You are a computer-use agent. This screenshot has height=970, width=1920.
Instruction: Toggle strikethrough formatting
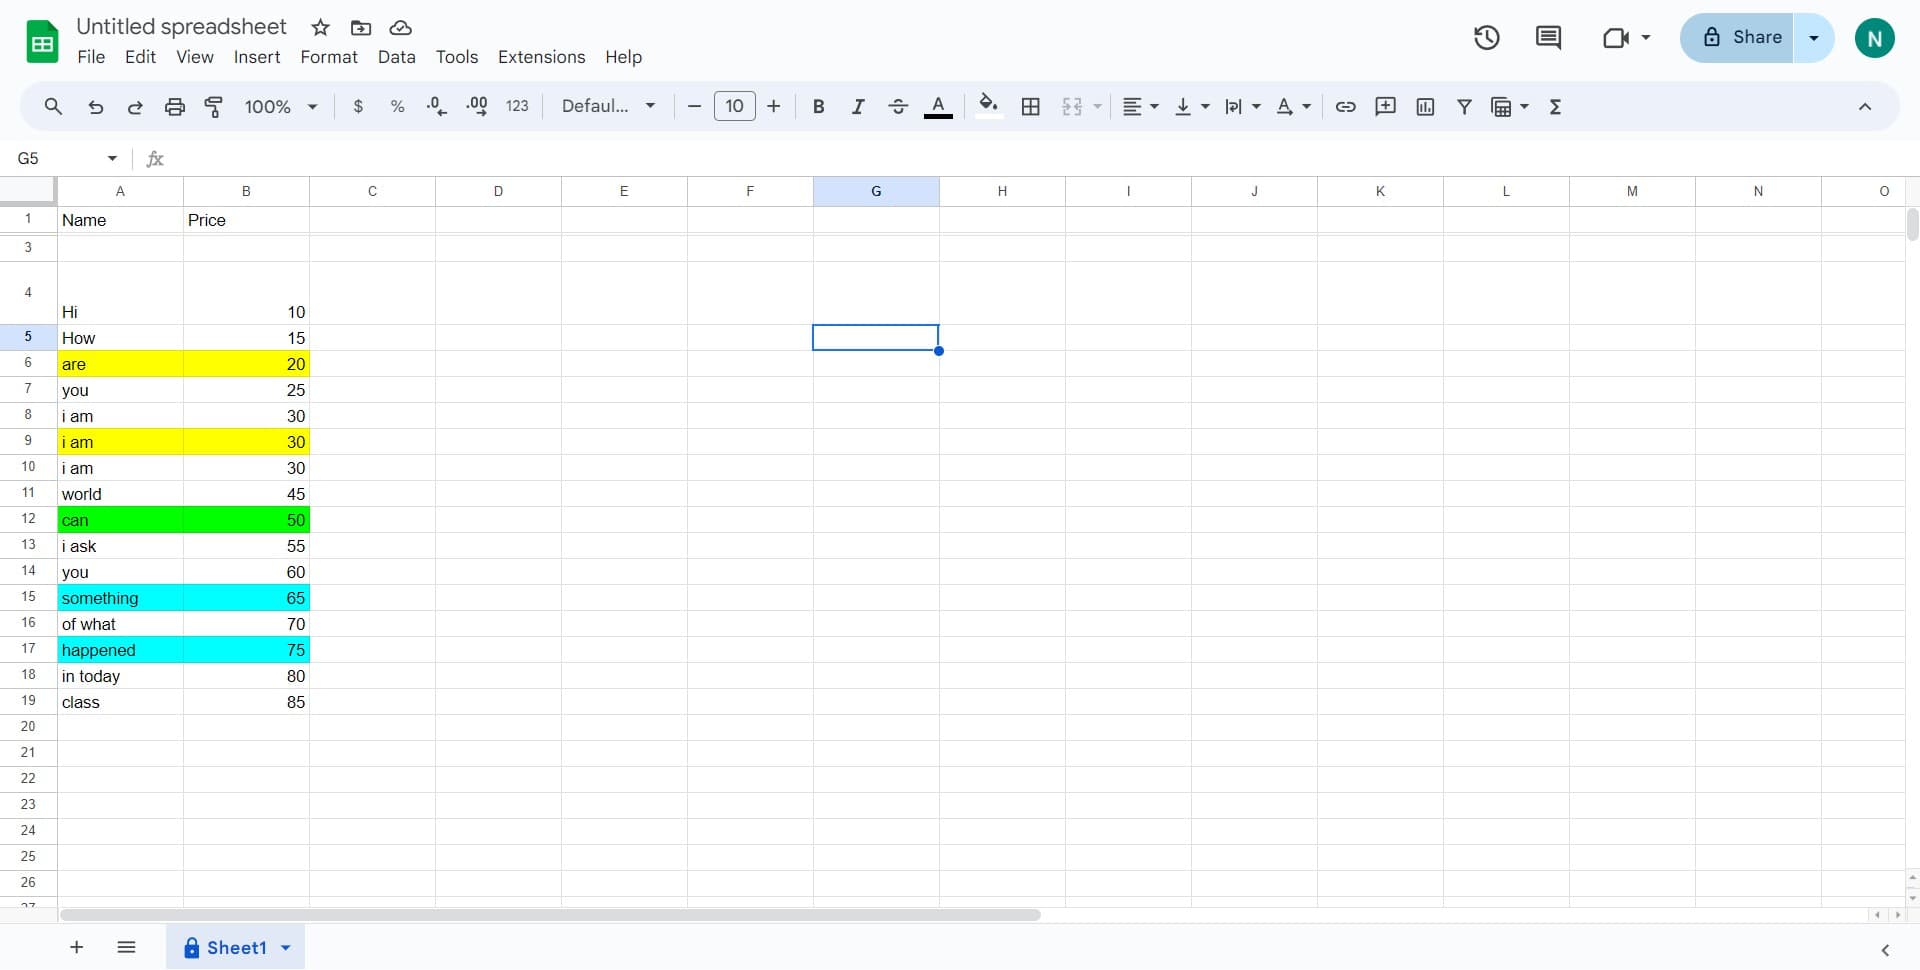coord(898,107)
